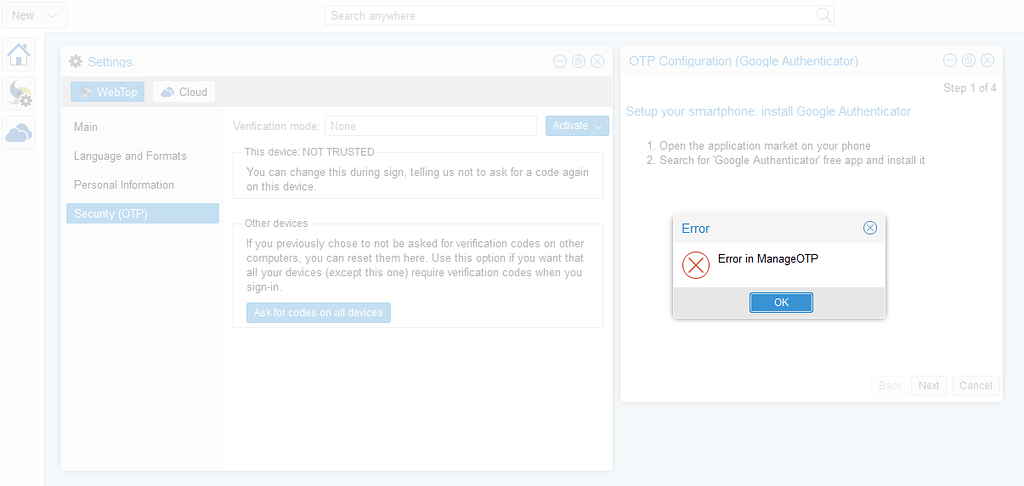
Task: Click the Cloud icon in the left sidebar
Action: click(x=19, y=132)
